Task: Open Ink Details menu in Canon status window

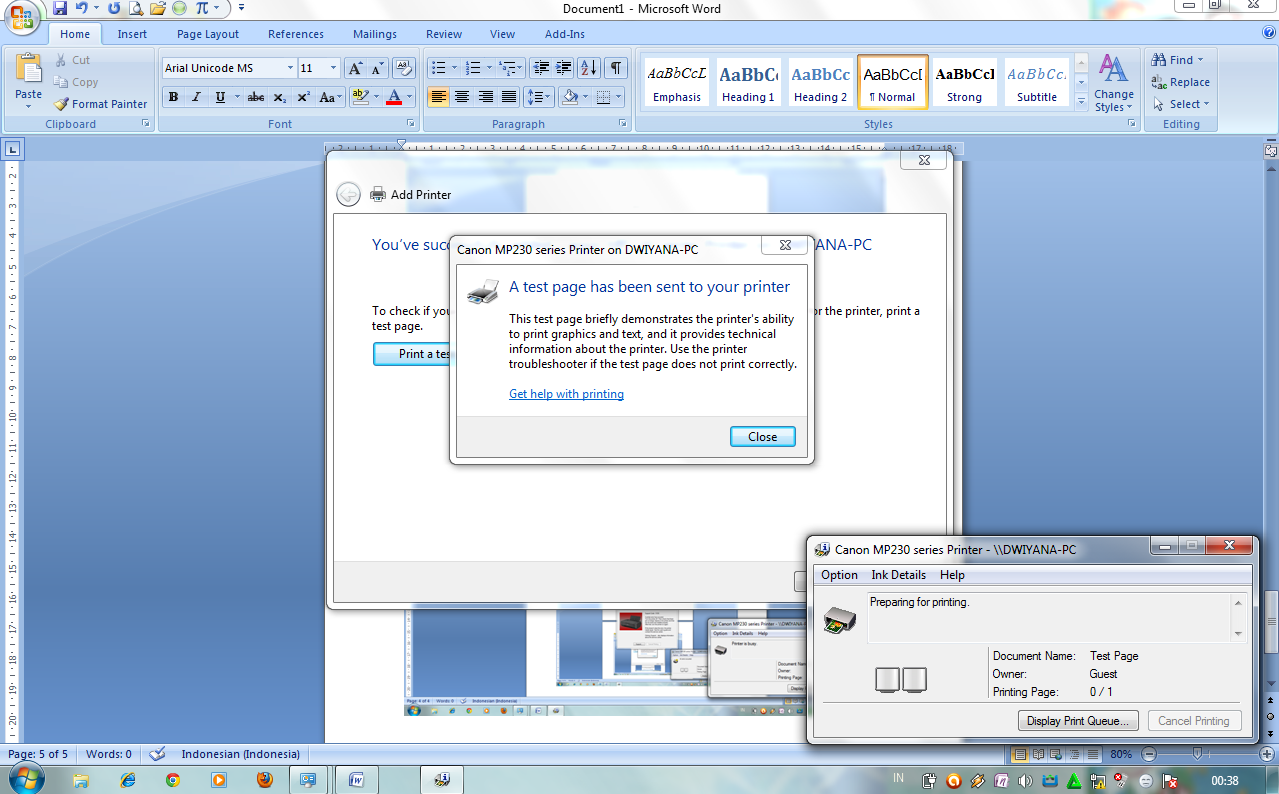Action: pyautogui.click(x=898, y=575)
